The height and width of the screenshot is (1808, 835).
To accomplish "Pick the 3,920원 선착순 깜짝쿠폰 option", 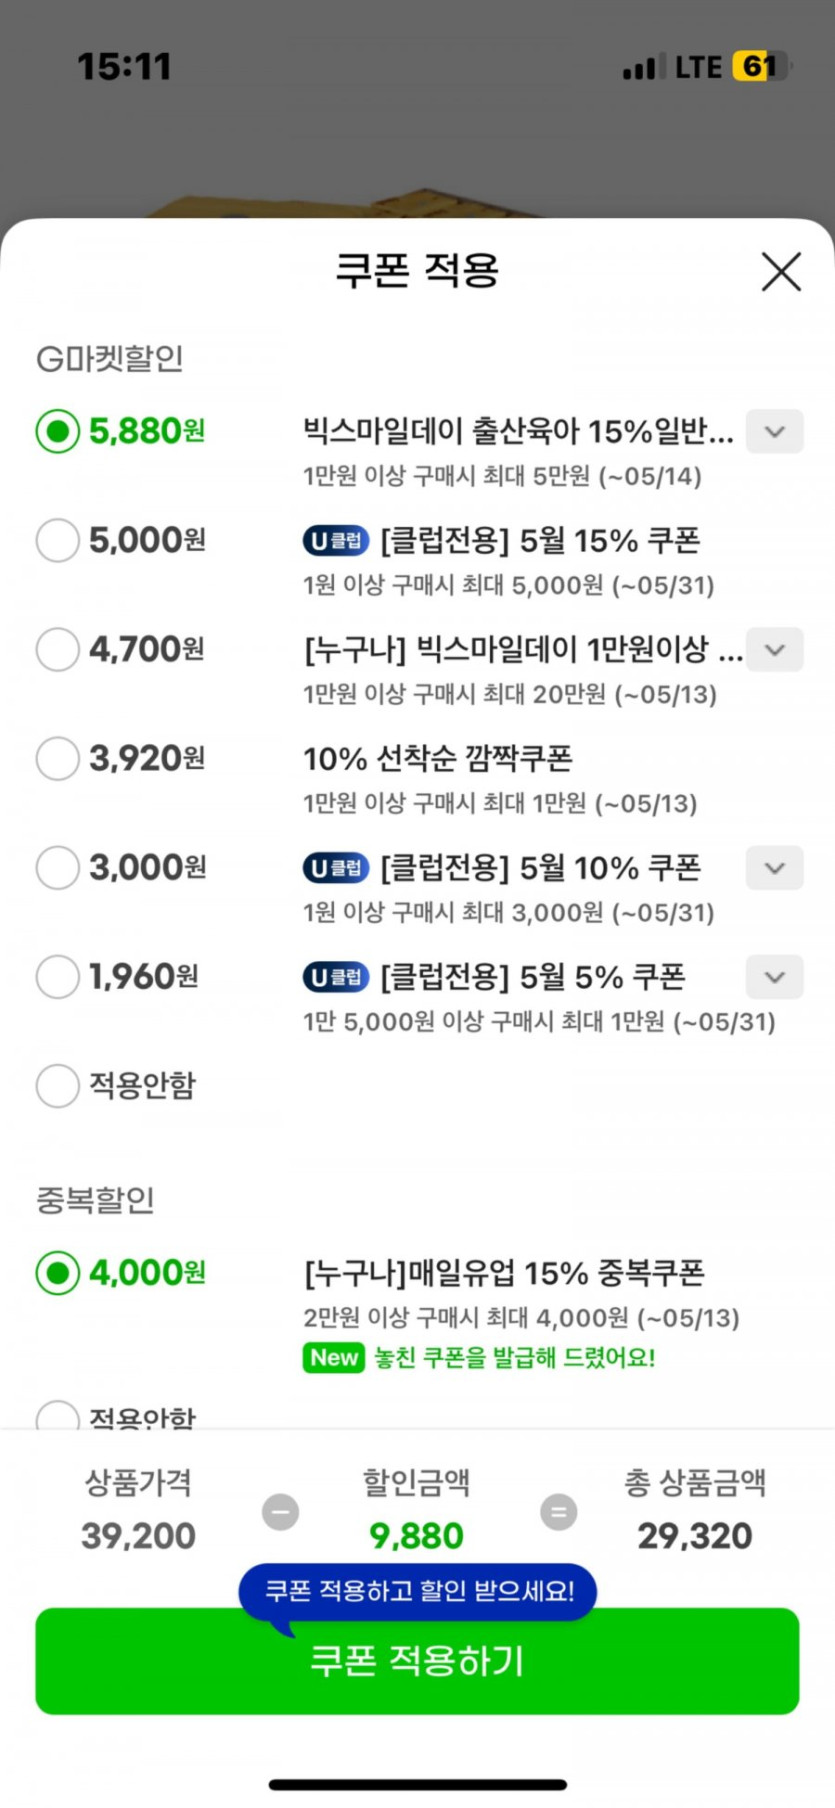I will [x=58, y=759].
